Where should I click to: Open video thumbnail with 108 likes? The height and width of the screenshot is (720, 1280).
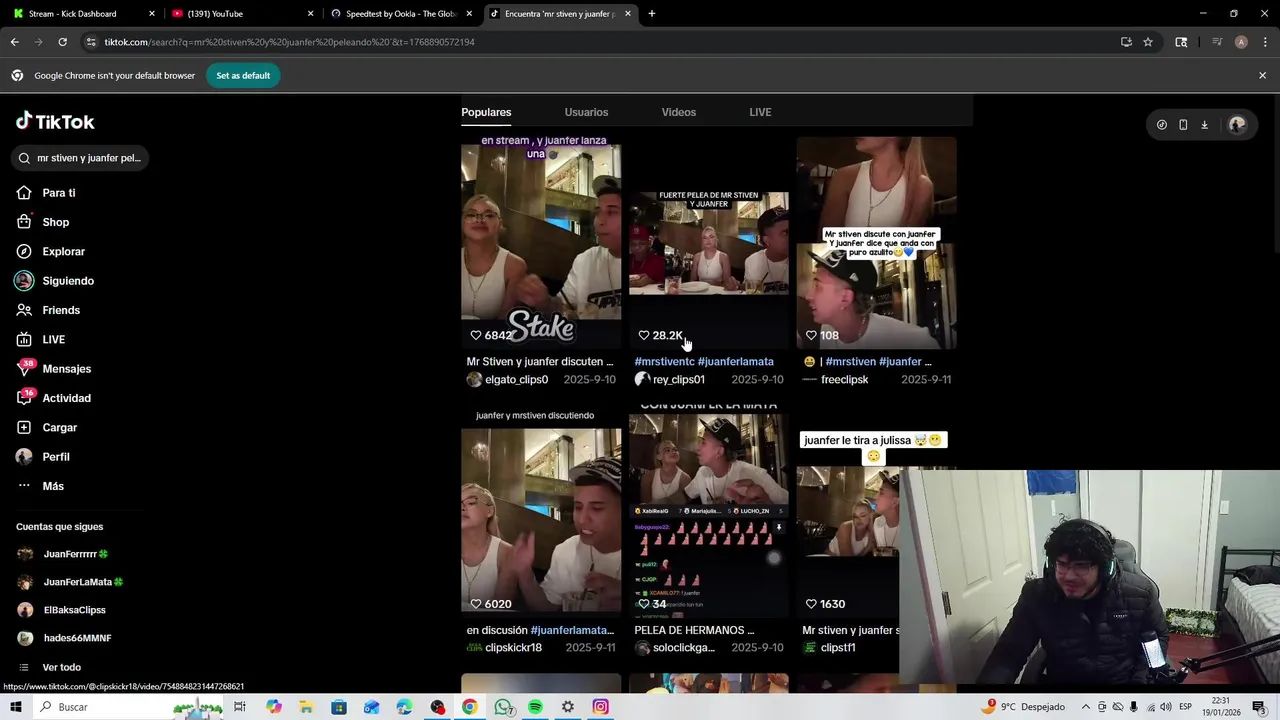click(876, 242)
